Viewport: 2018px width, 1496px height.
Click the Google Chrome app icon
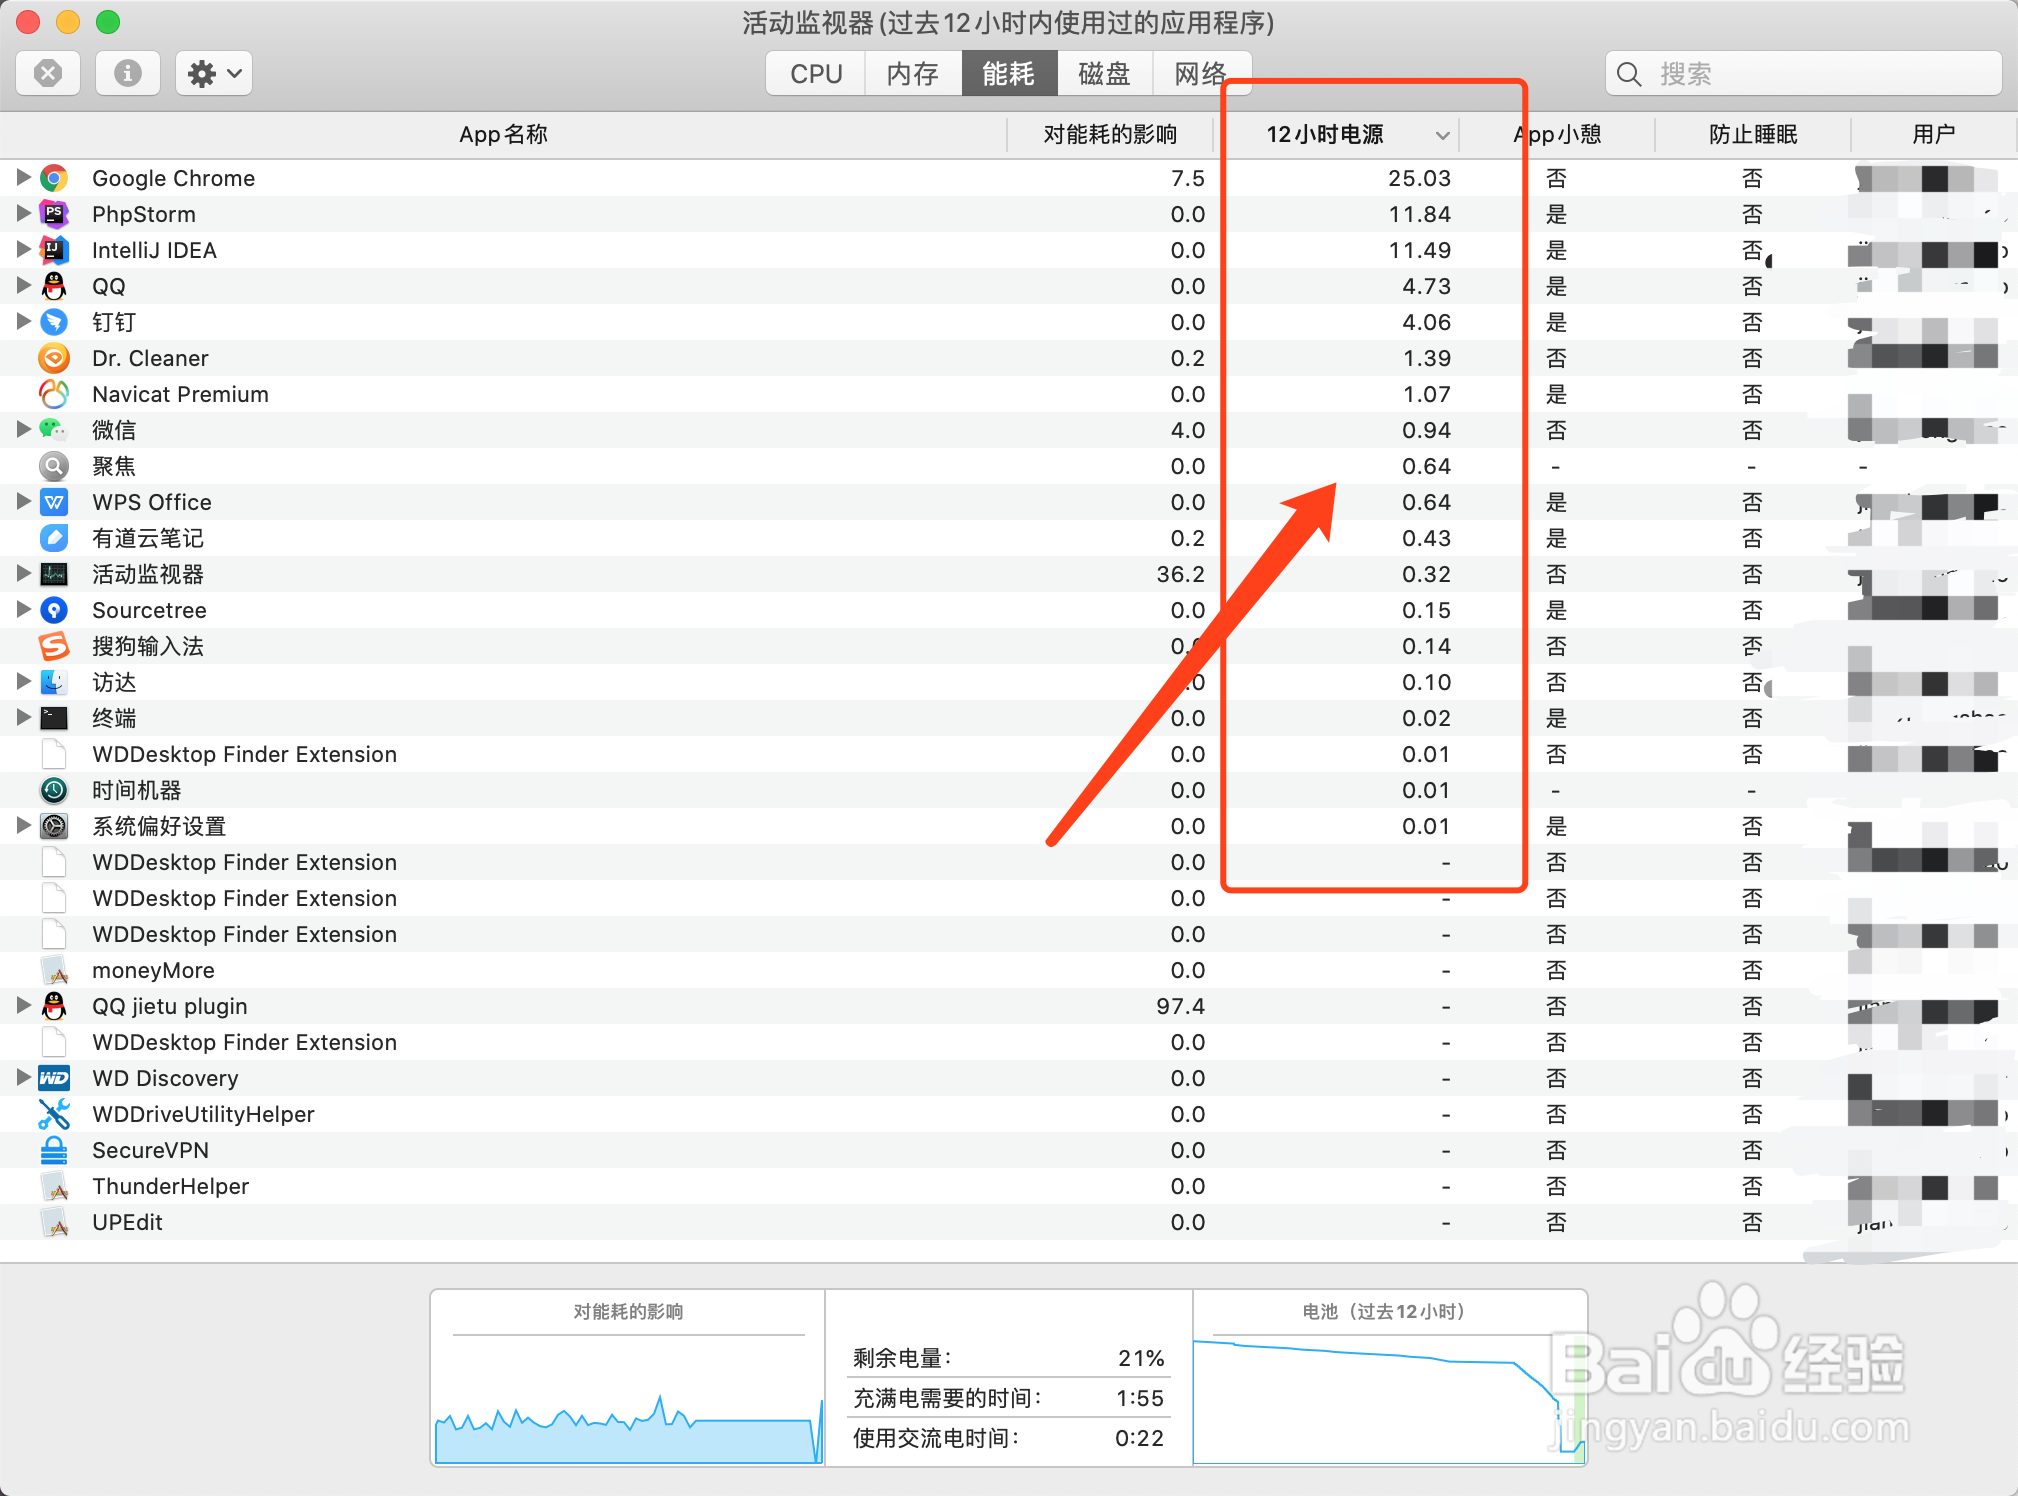click(x=54, y=178)
